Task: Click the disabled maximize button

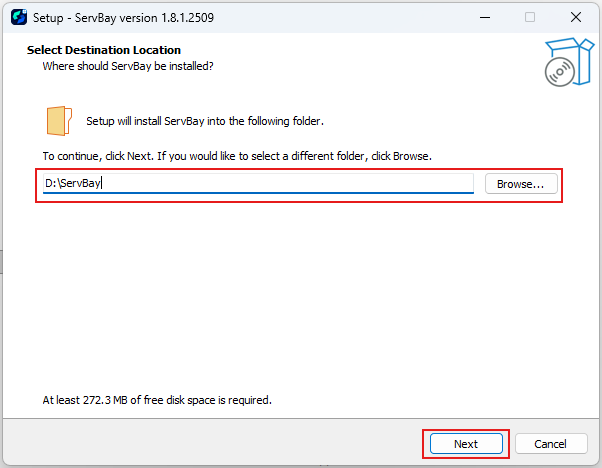Action: coord(530,17)
